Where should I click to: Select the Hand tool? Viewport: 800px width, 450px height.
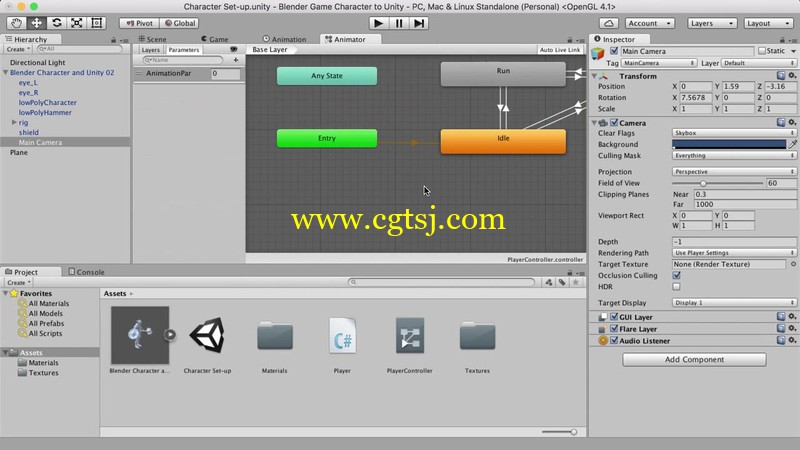[16, 23]
